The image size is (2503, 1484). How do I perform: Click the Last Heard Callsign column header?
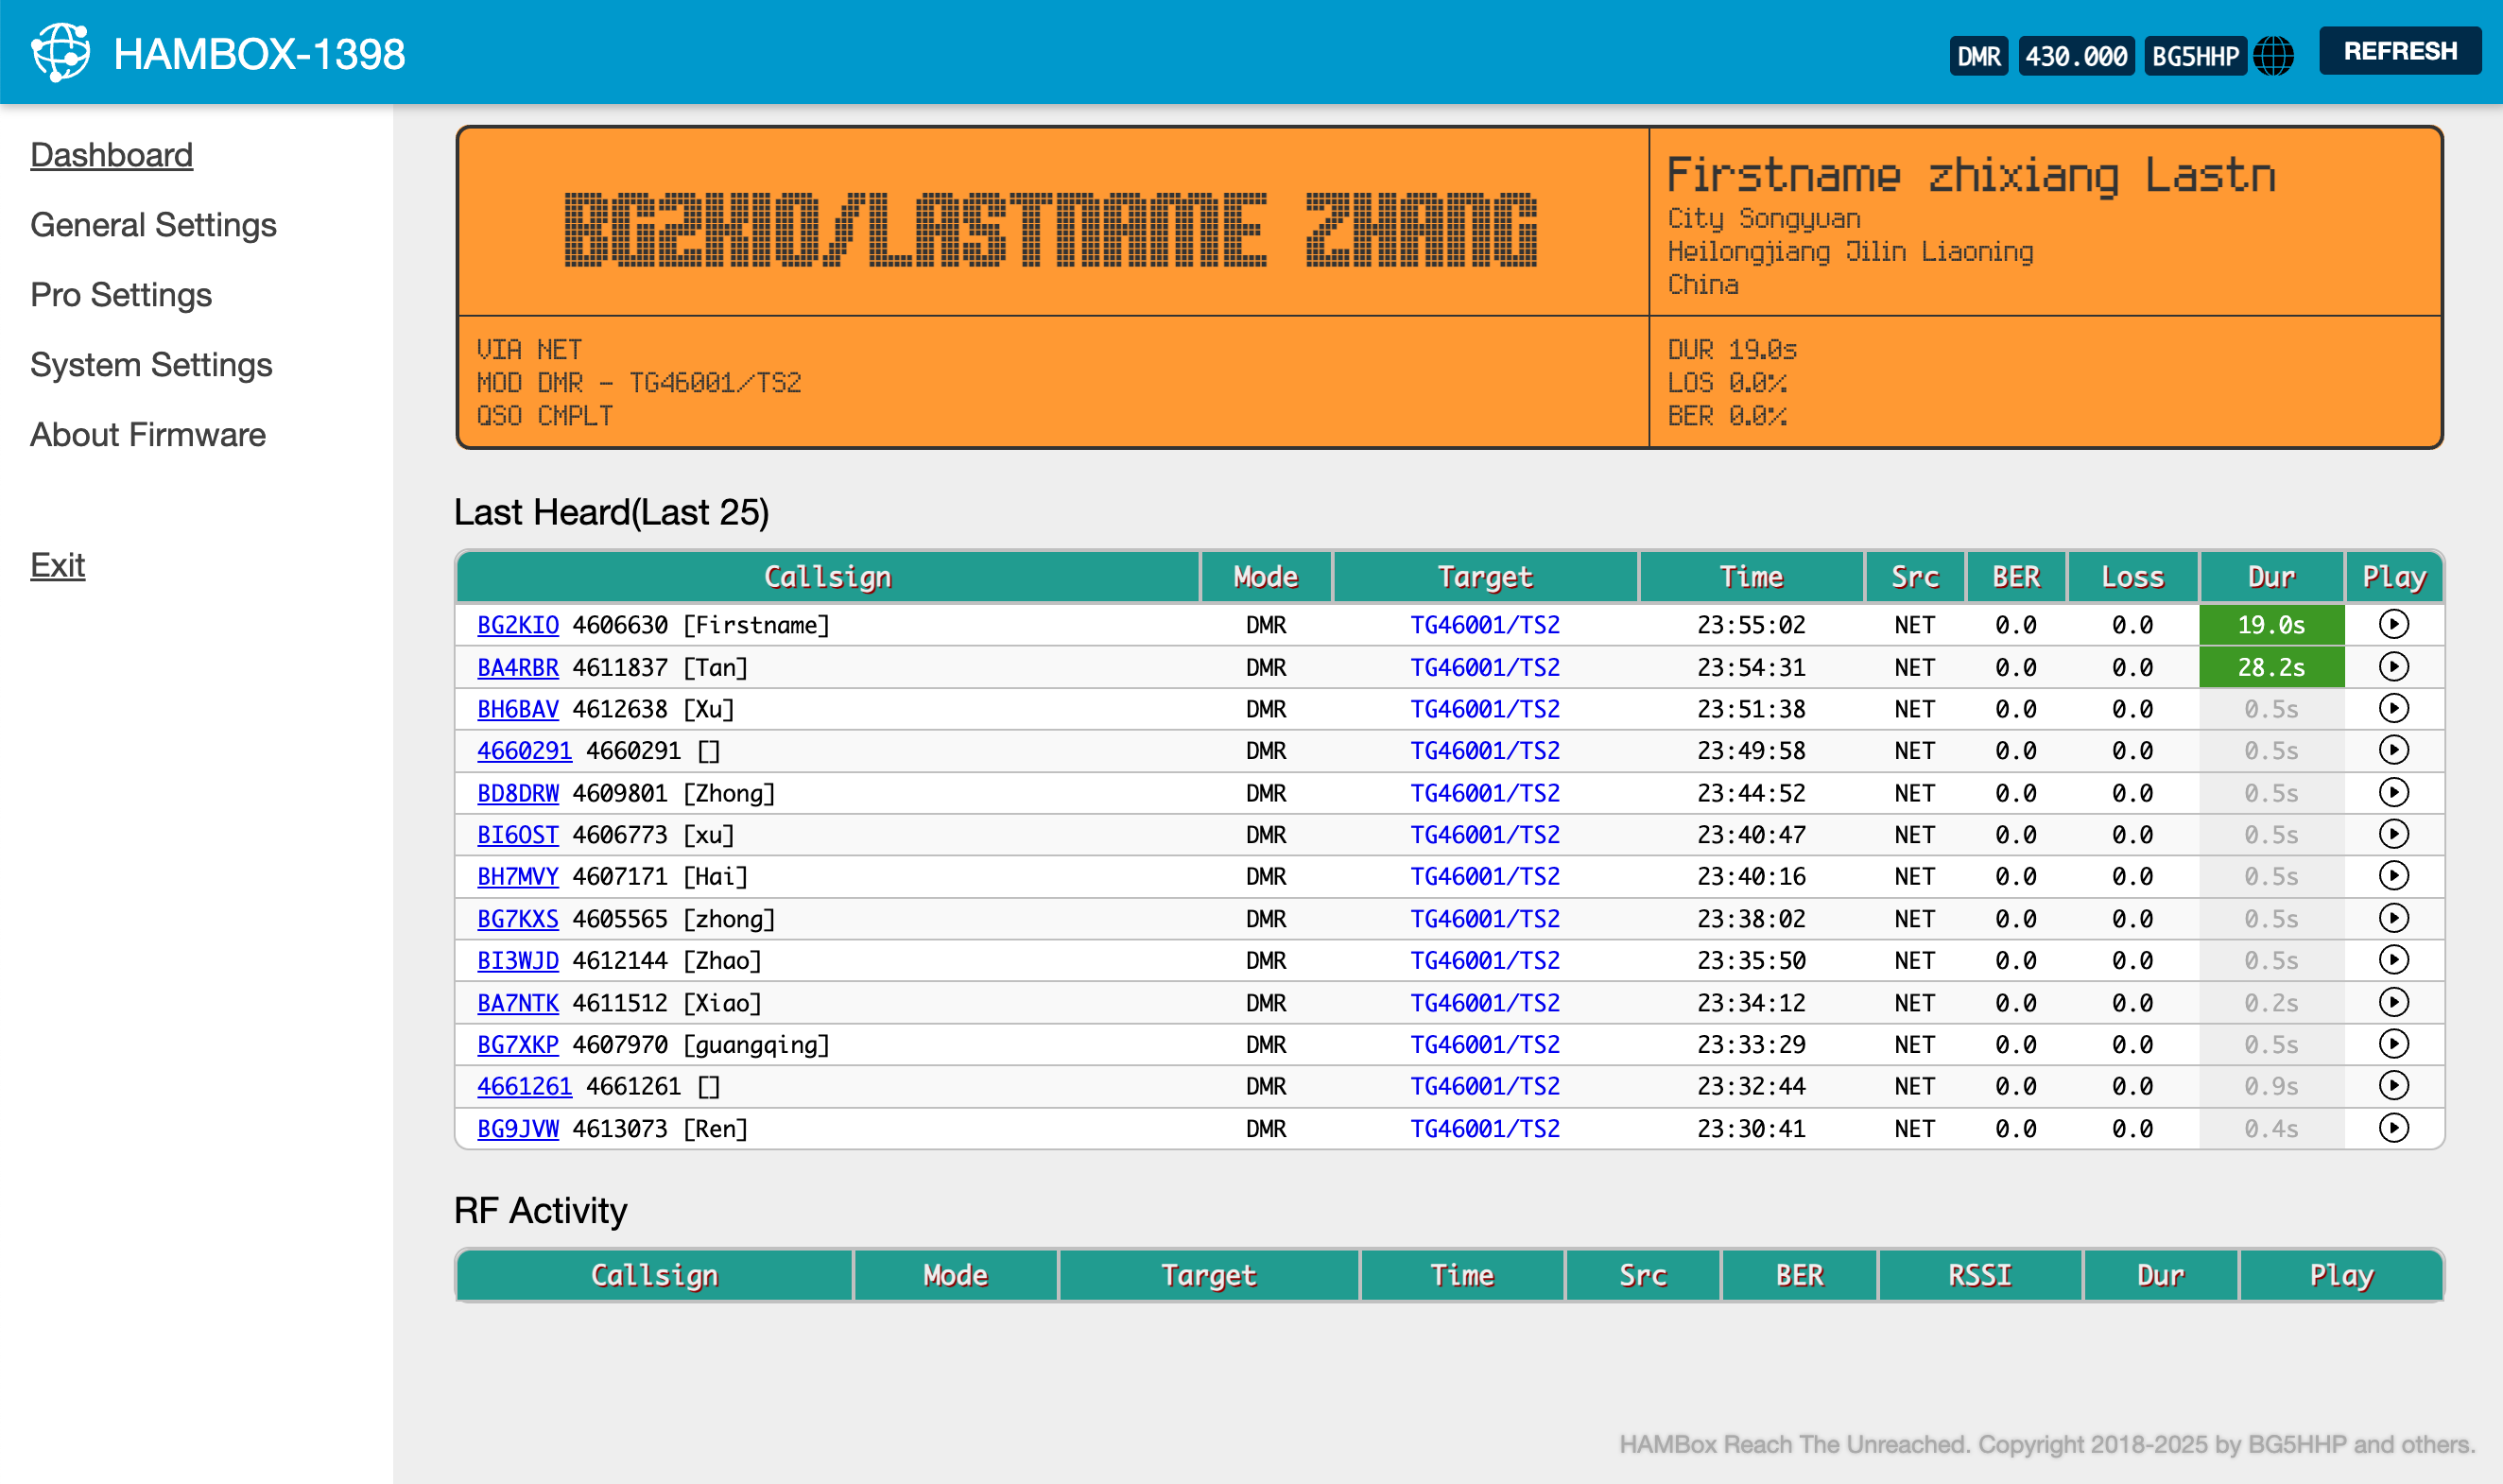(828, 576)
